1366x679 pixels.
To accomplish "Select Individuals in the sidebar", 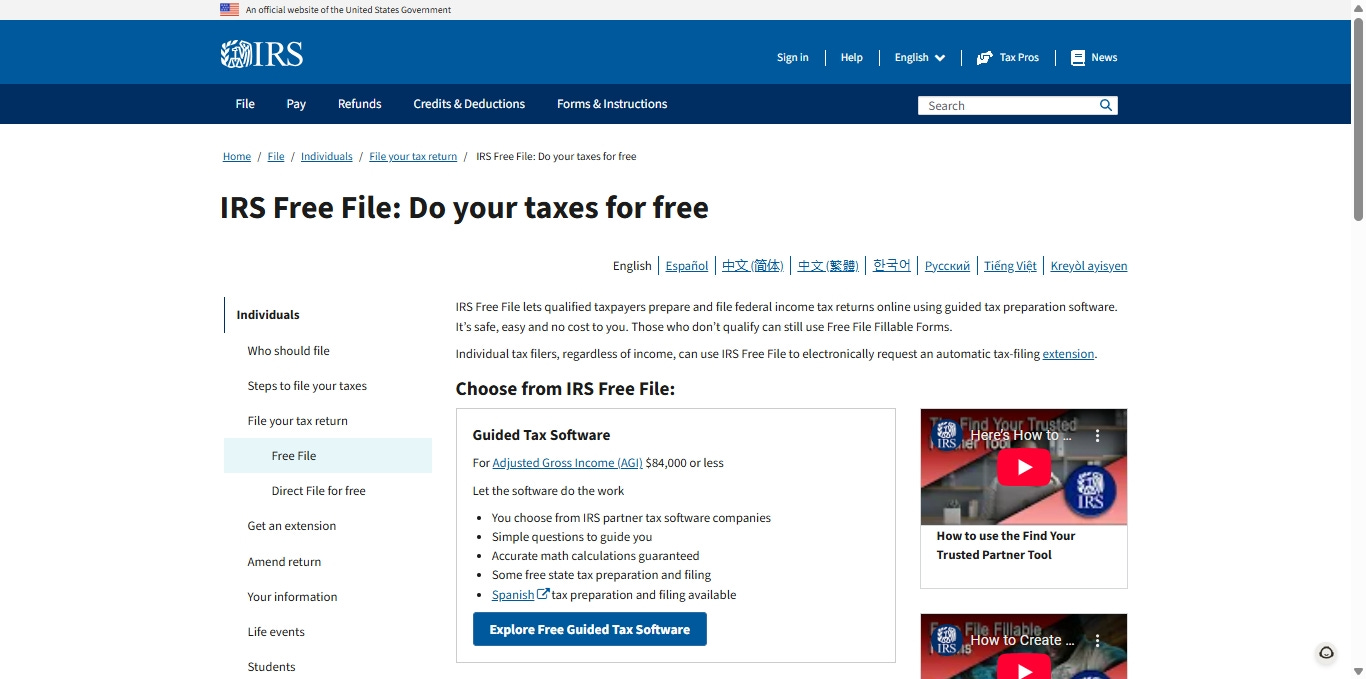I will pos(268,315).
